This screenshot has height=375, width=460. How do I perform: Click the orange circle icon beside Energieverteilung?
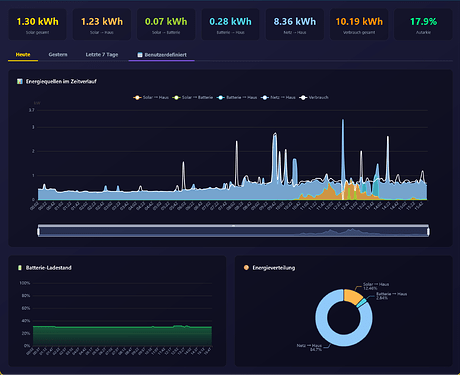246,267
